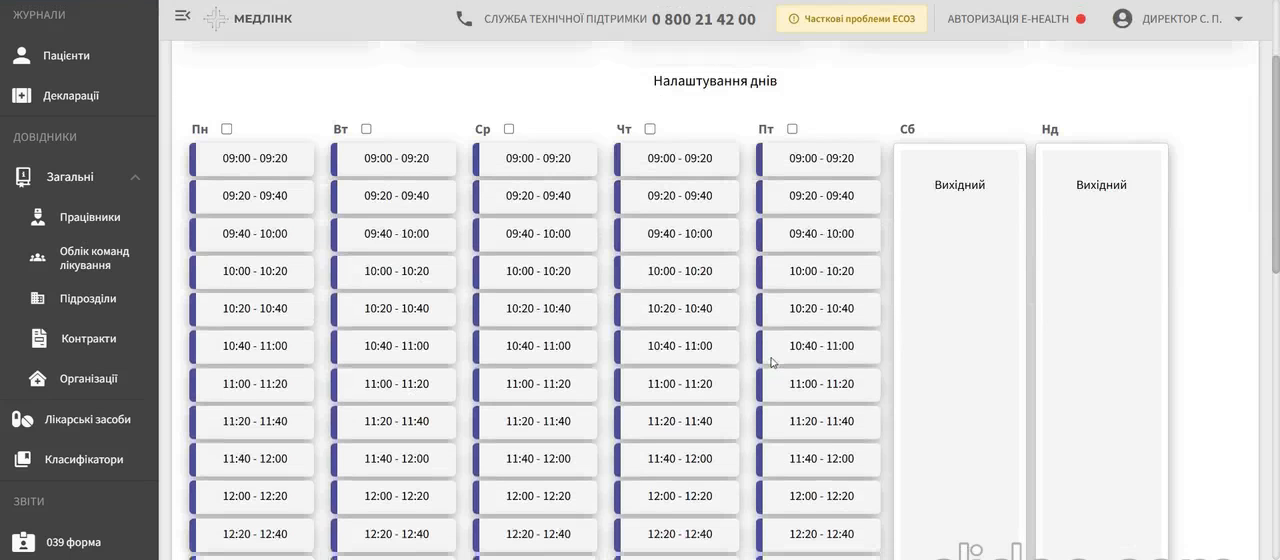
Task: Click the Лікарські засоби pill icon
Action: (22, 419)
